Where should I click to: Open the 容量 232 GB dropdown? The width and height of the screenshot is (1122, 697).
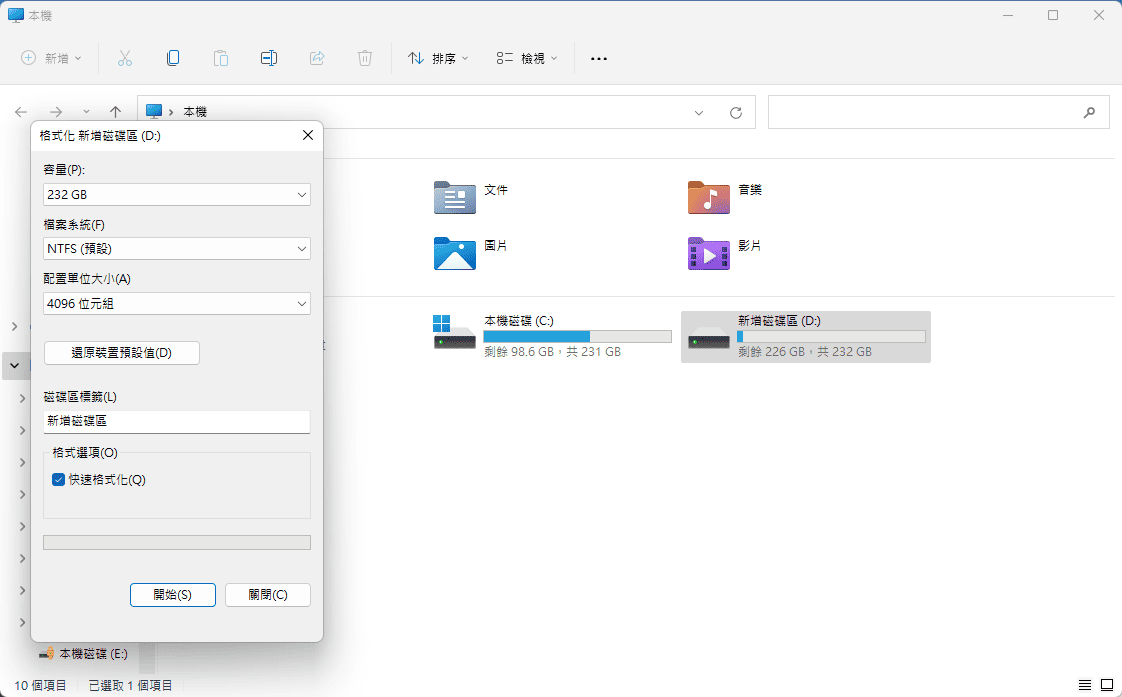point(177,195)
